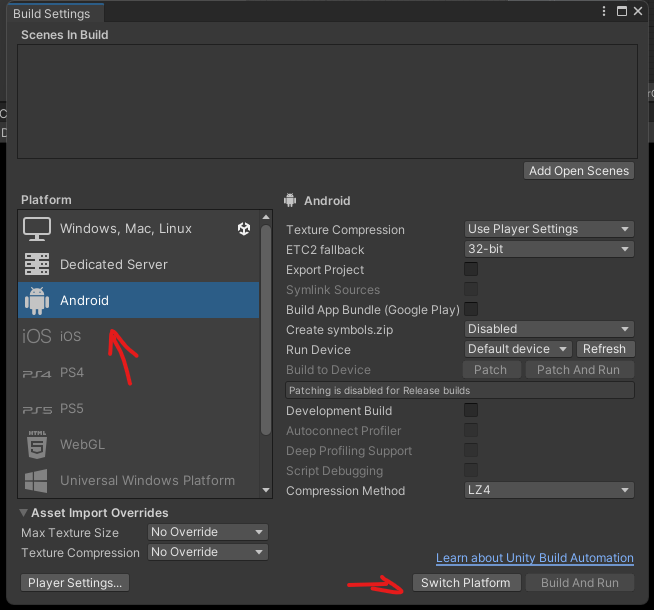Click the WebGL HTML5 shield icon
Viewport: 654px width, 610px height.
point(37,444)
